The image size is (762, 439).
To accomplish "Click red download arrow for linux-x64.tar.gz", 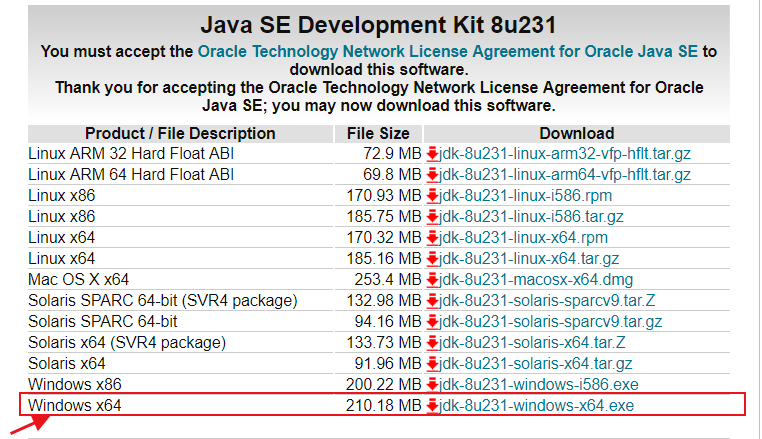I will coord(432,259).
